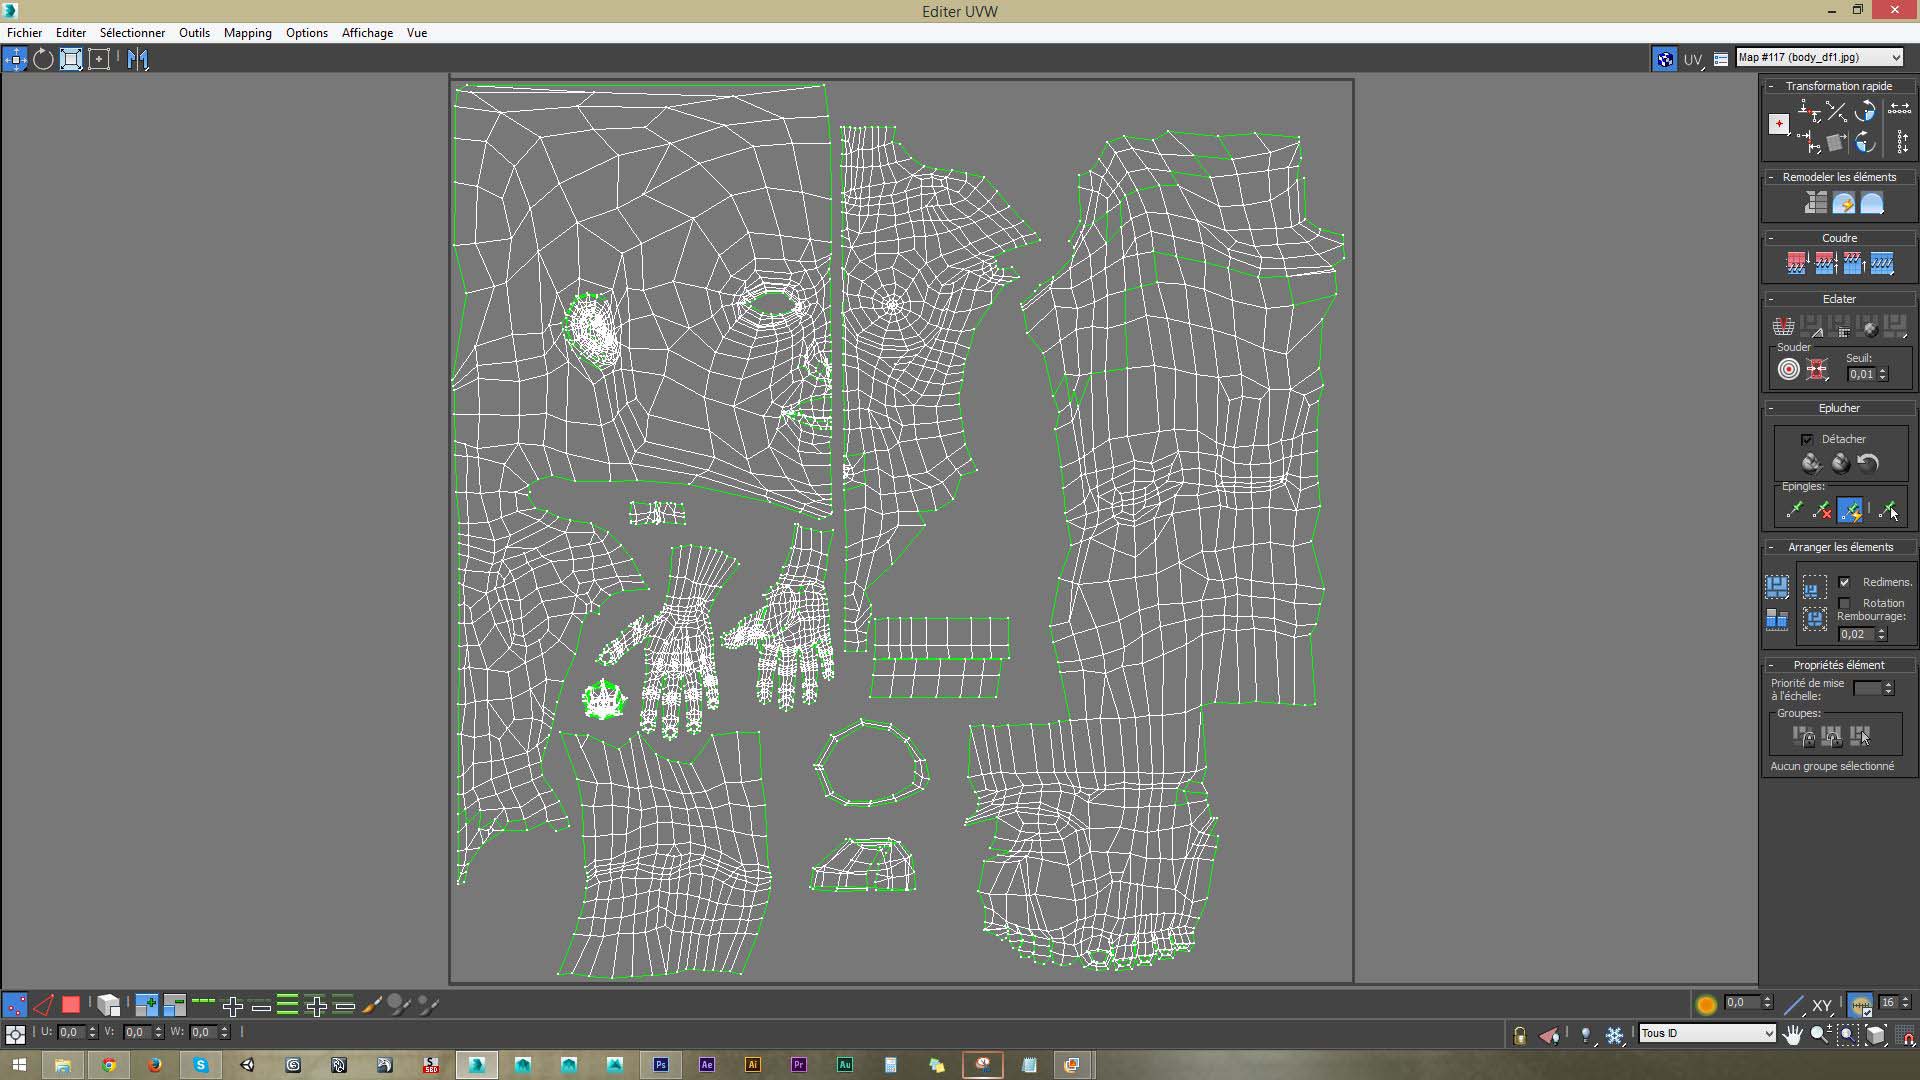Open the Tous ID dropdown
1920x1080 pixels.
click(1707, 1033)
